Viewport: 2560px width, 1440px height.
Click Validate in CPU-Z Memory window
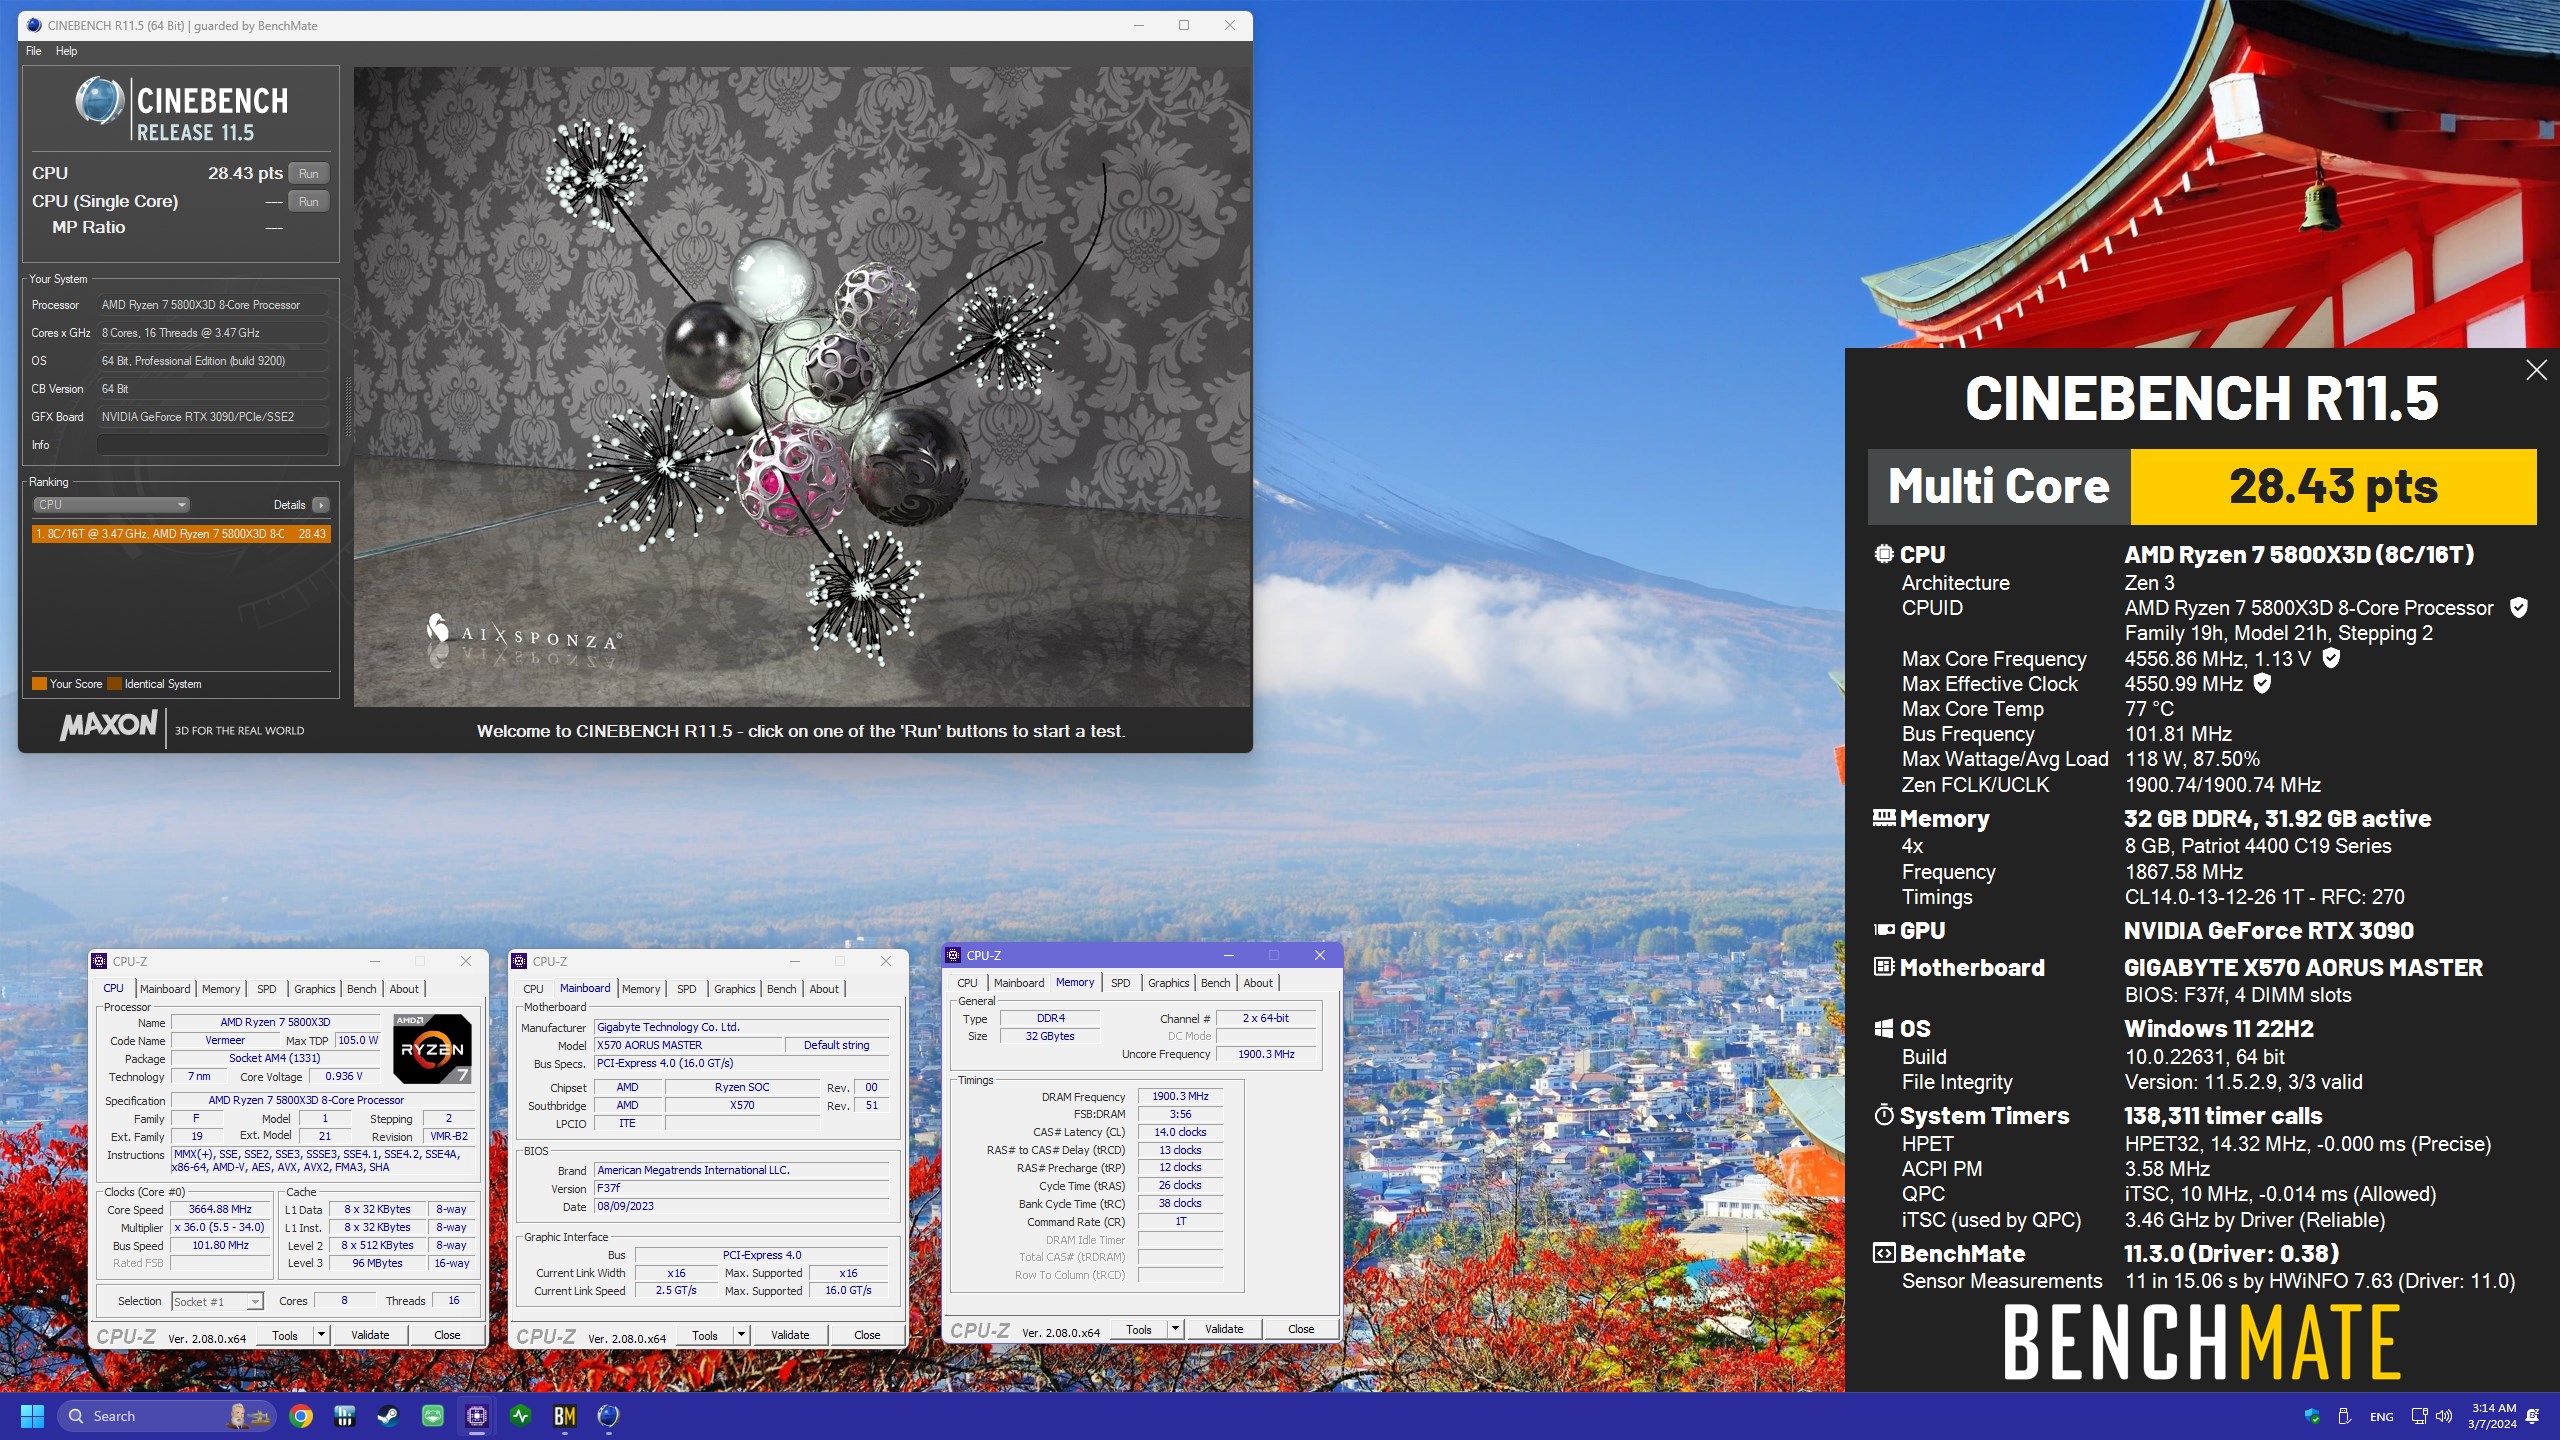click(x=1224, y=1329)
